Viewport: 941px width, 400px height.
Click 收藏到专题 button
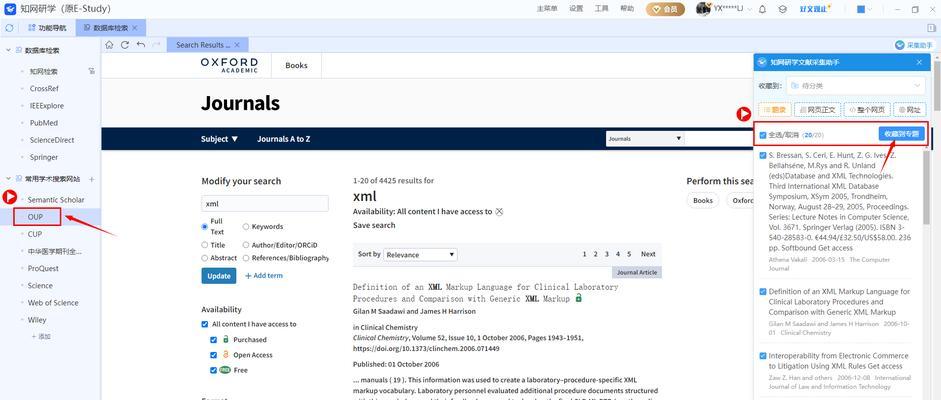[902, 134]
